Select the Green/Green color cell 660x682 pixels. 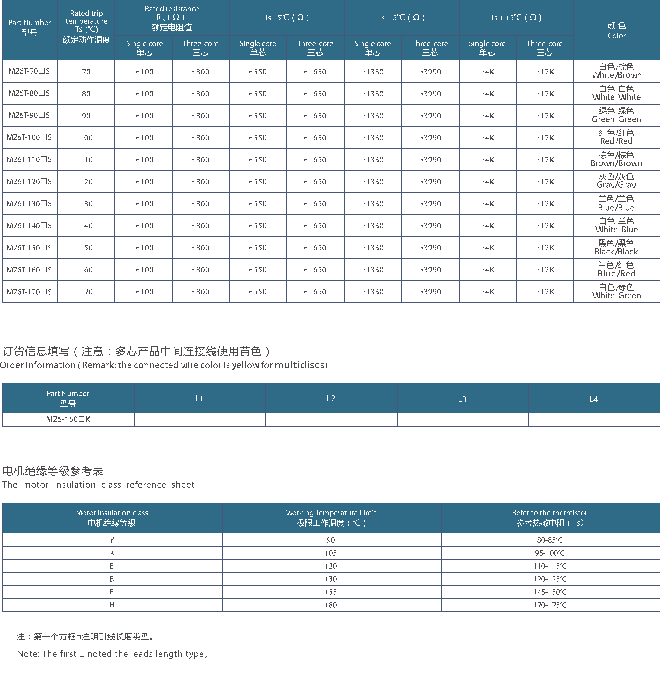tap(617, 115)
